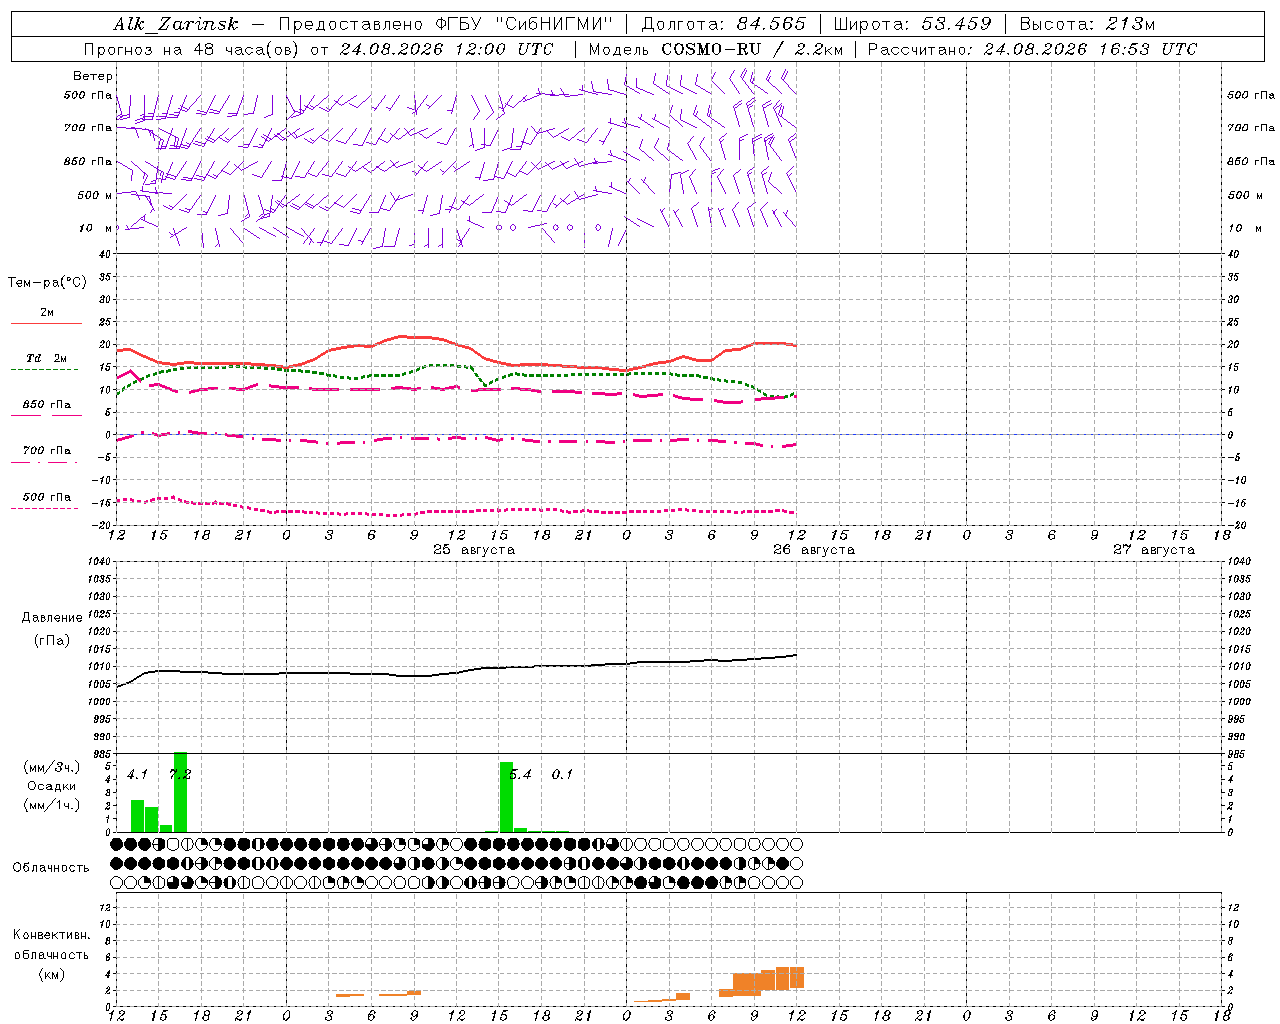The height and width of the screenshot is (1024, 1280).
Task: Click the 4.1 precipitation amount label
Action: [137, 774]
